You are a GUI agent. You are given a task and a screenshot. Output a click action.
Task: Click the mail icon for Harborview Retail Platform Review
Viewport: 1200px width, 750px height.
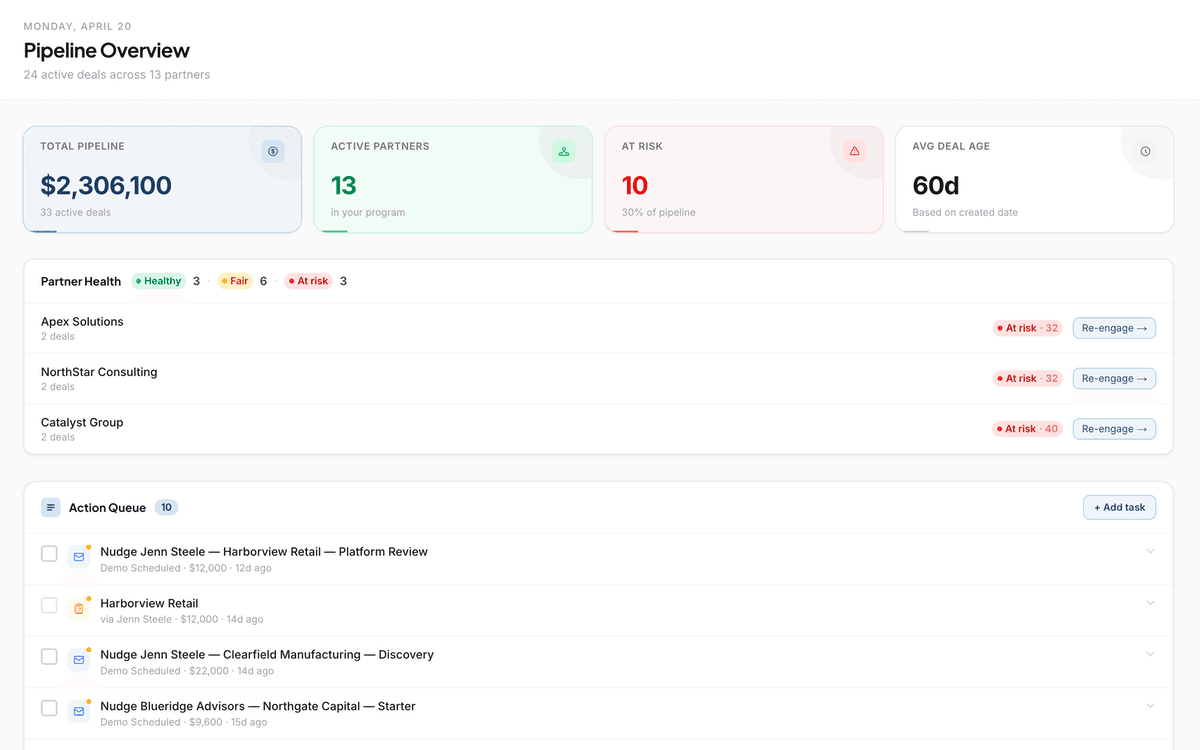tap(78, 557)
